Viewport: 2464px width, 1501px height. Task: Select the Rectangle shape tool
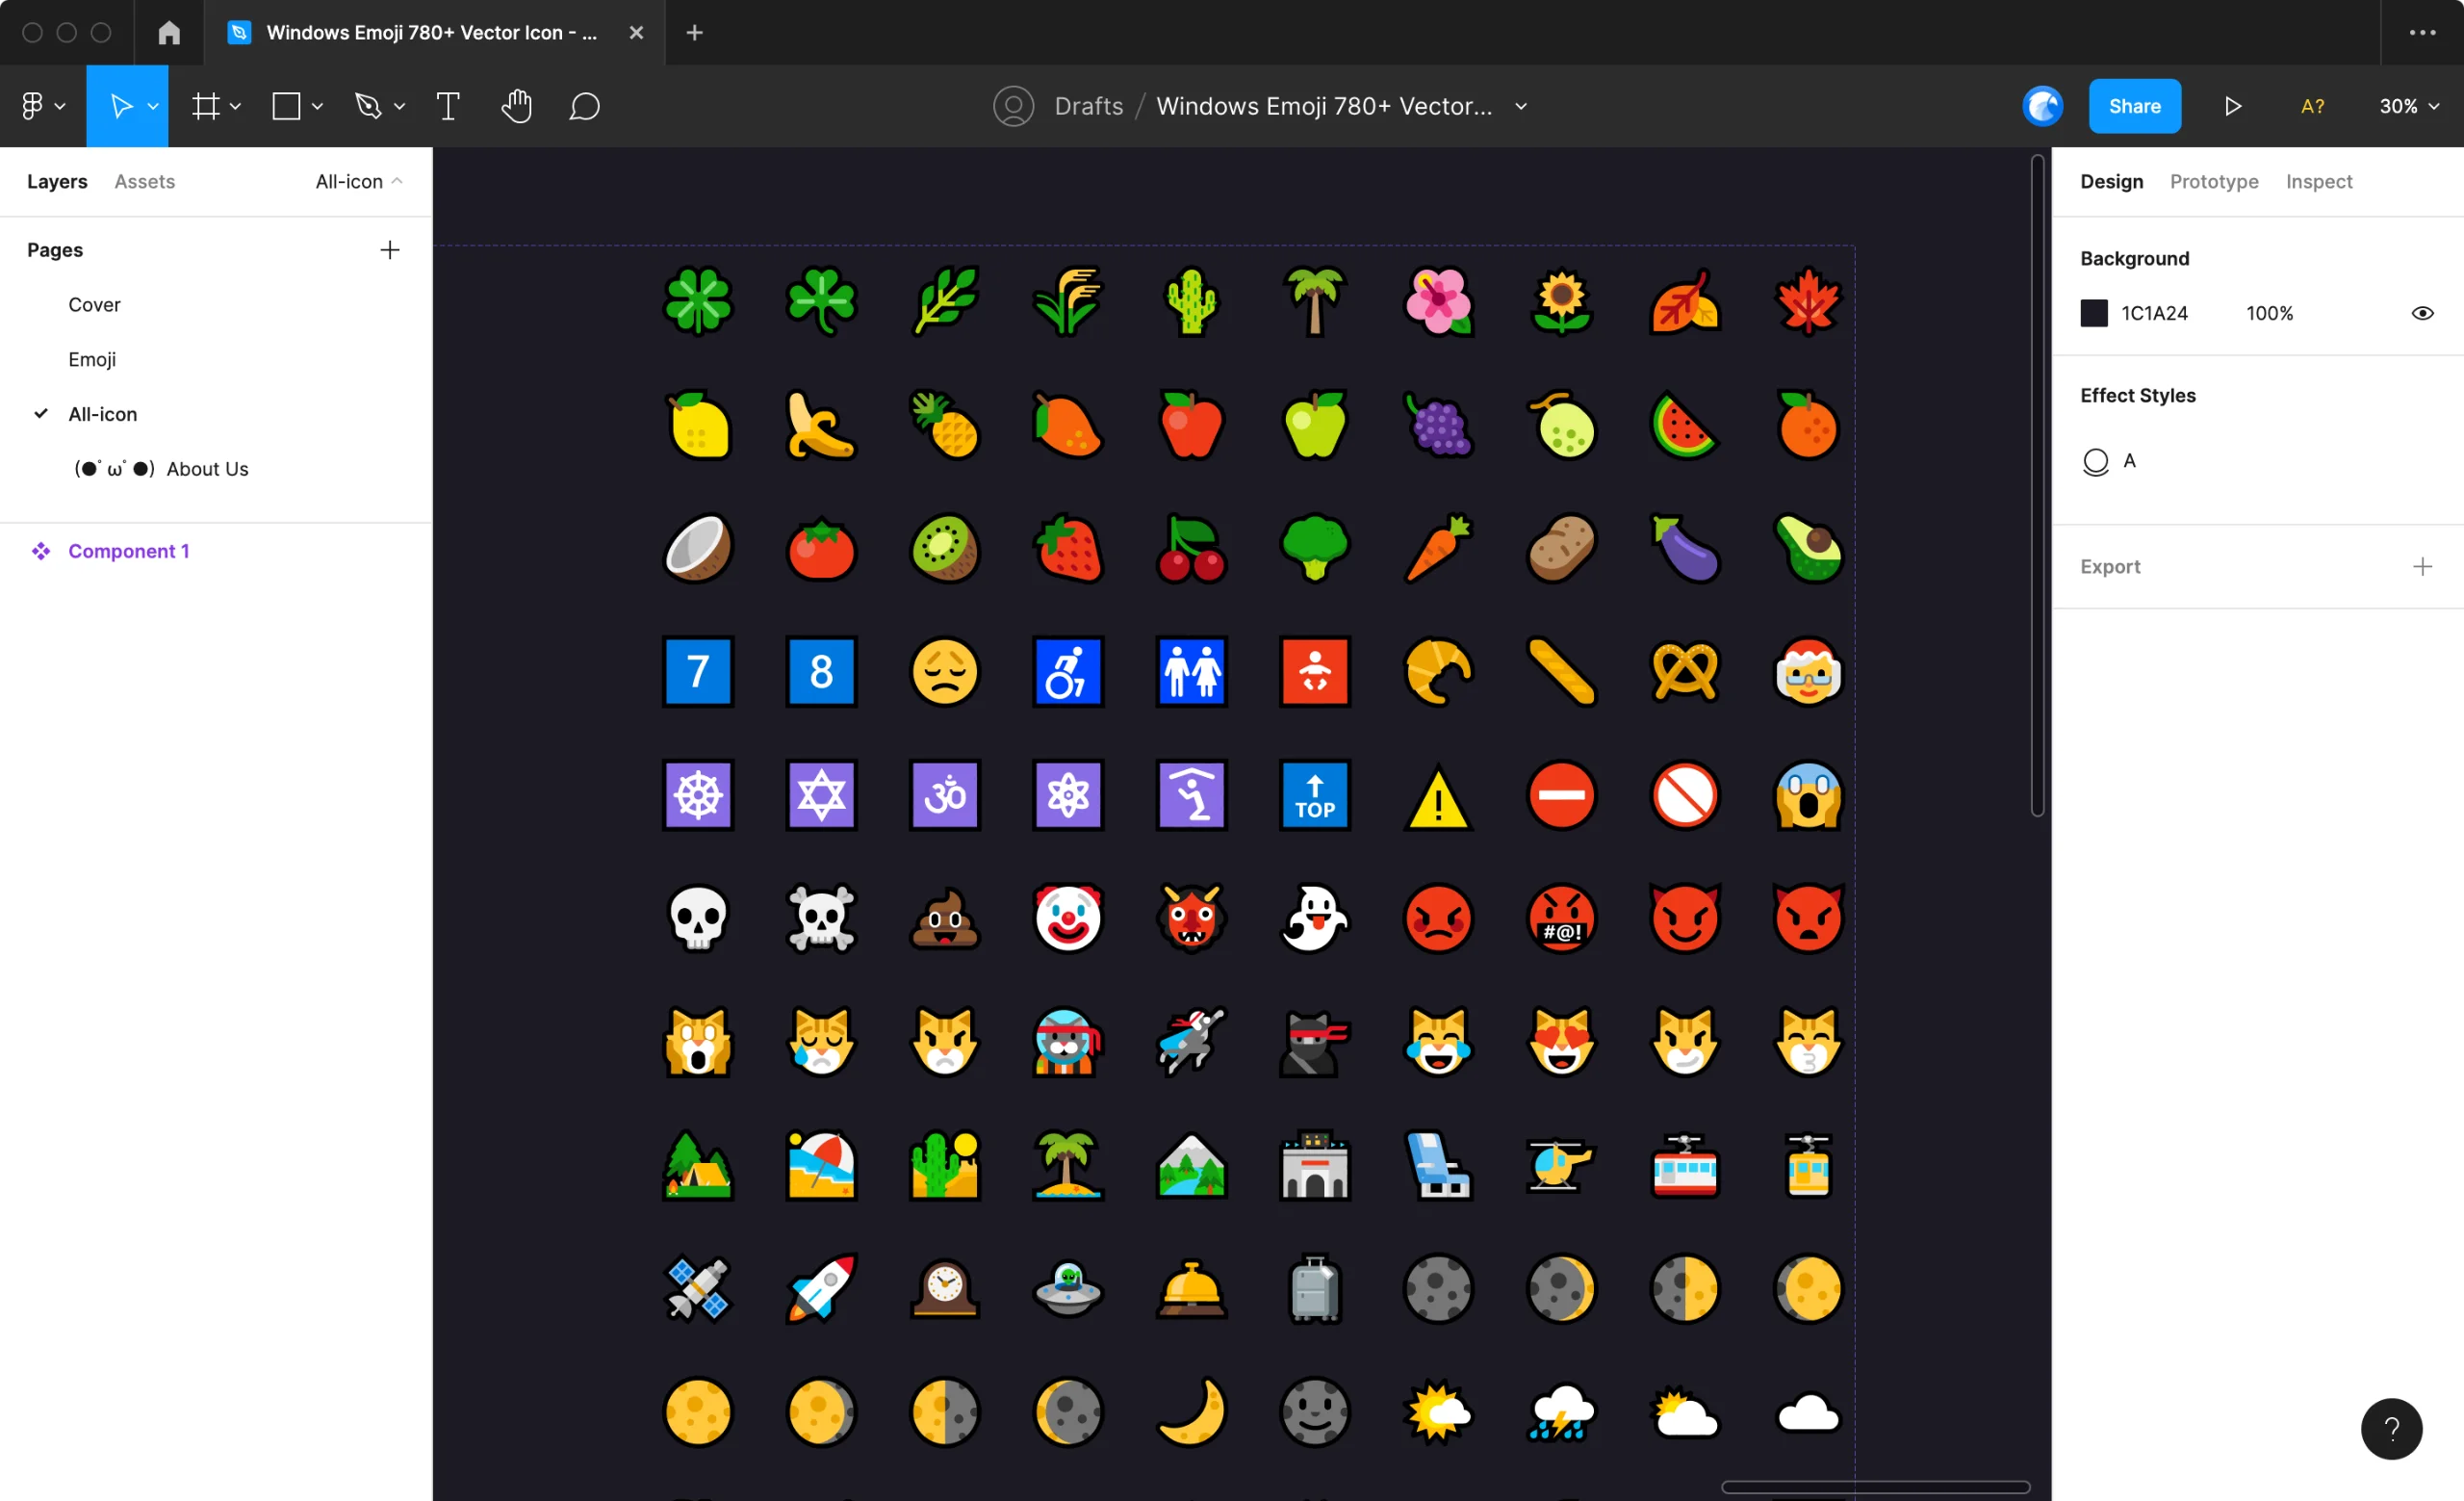pos(286,106)
